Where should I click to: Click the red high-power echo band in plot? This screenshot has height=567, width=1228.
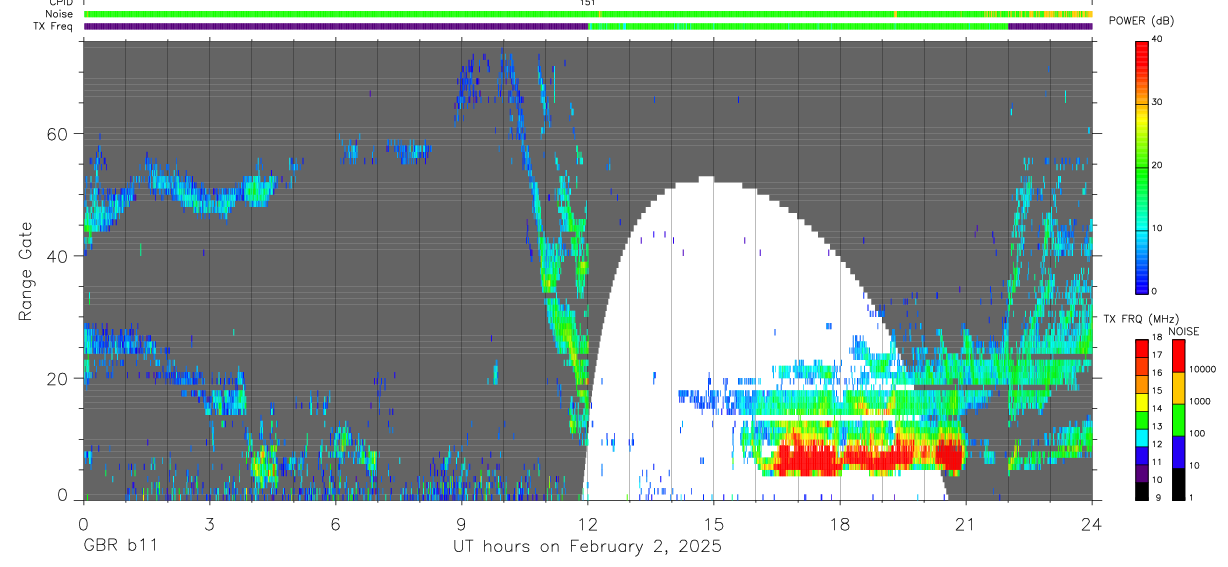(x=868, y=457)
